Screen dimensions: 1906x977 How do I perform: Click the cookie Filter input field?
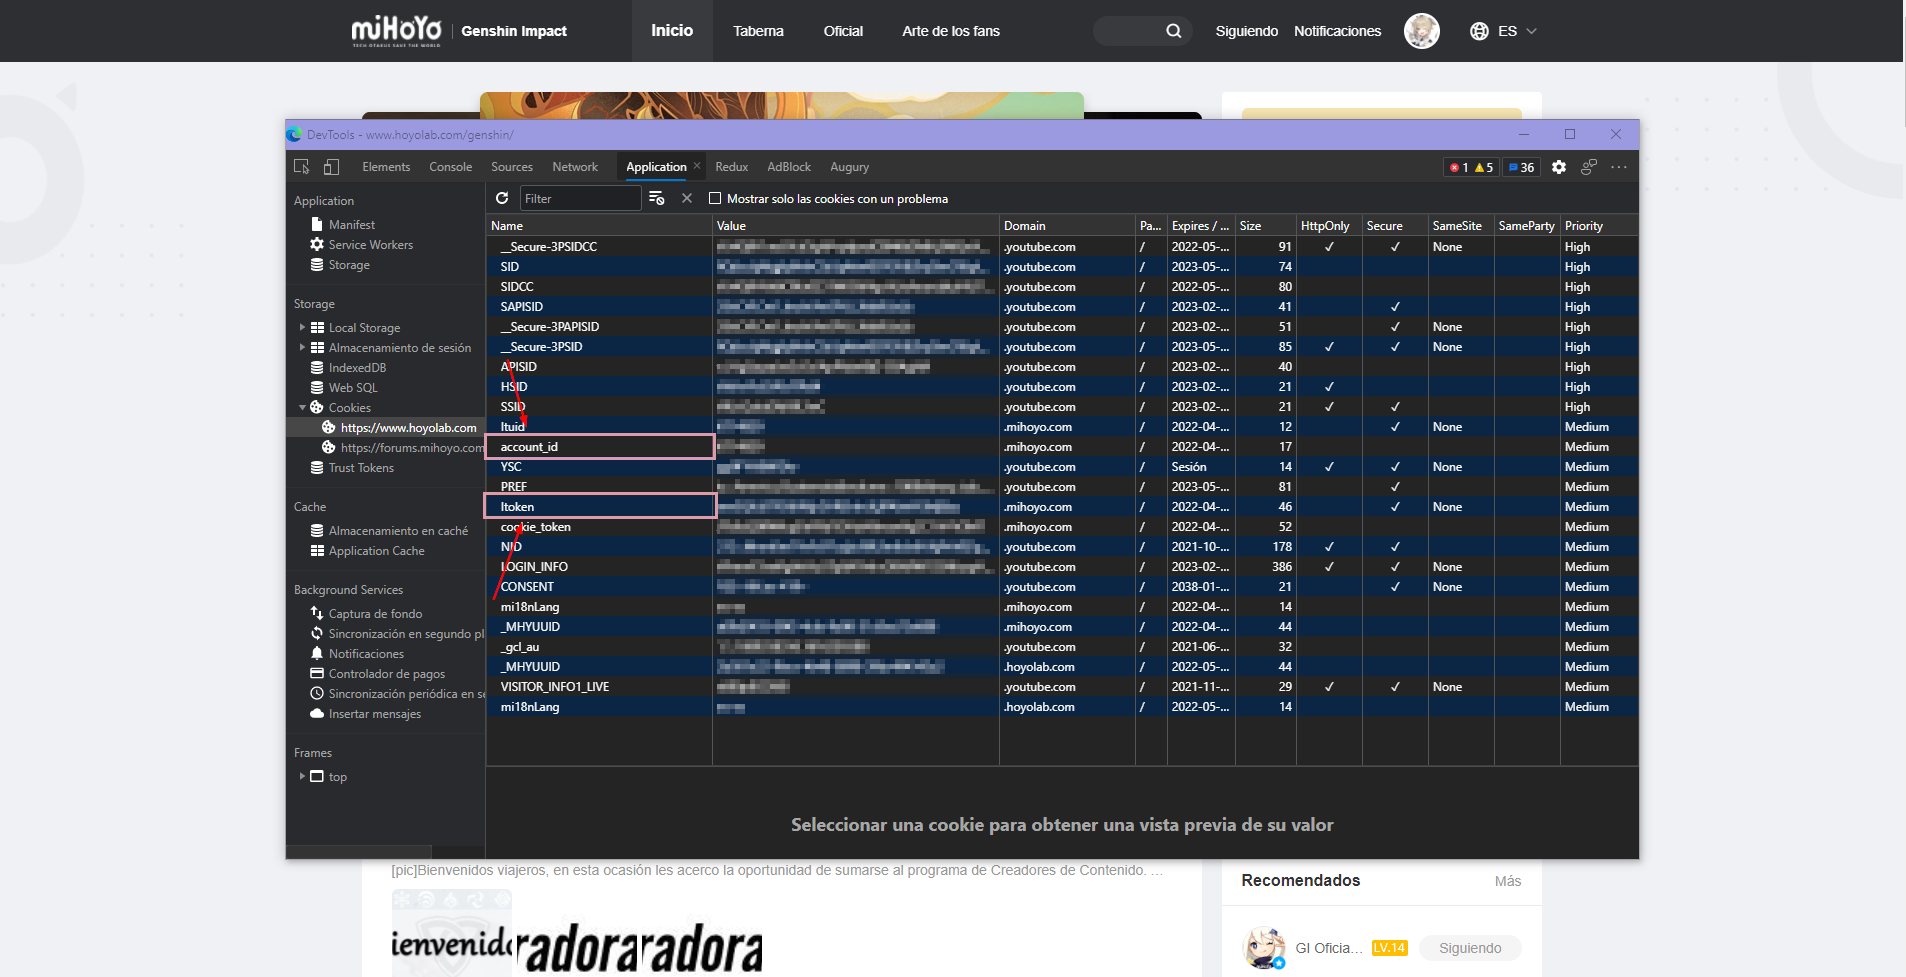(x=580, y=198)
